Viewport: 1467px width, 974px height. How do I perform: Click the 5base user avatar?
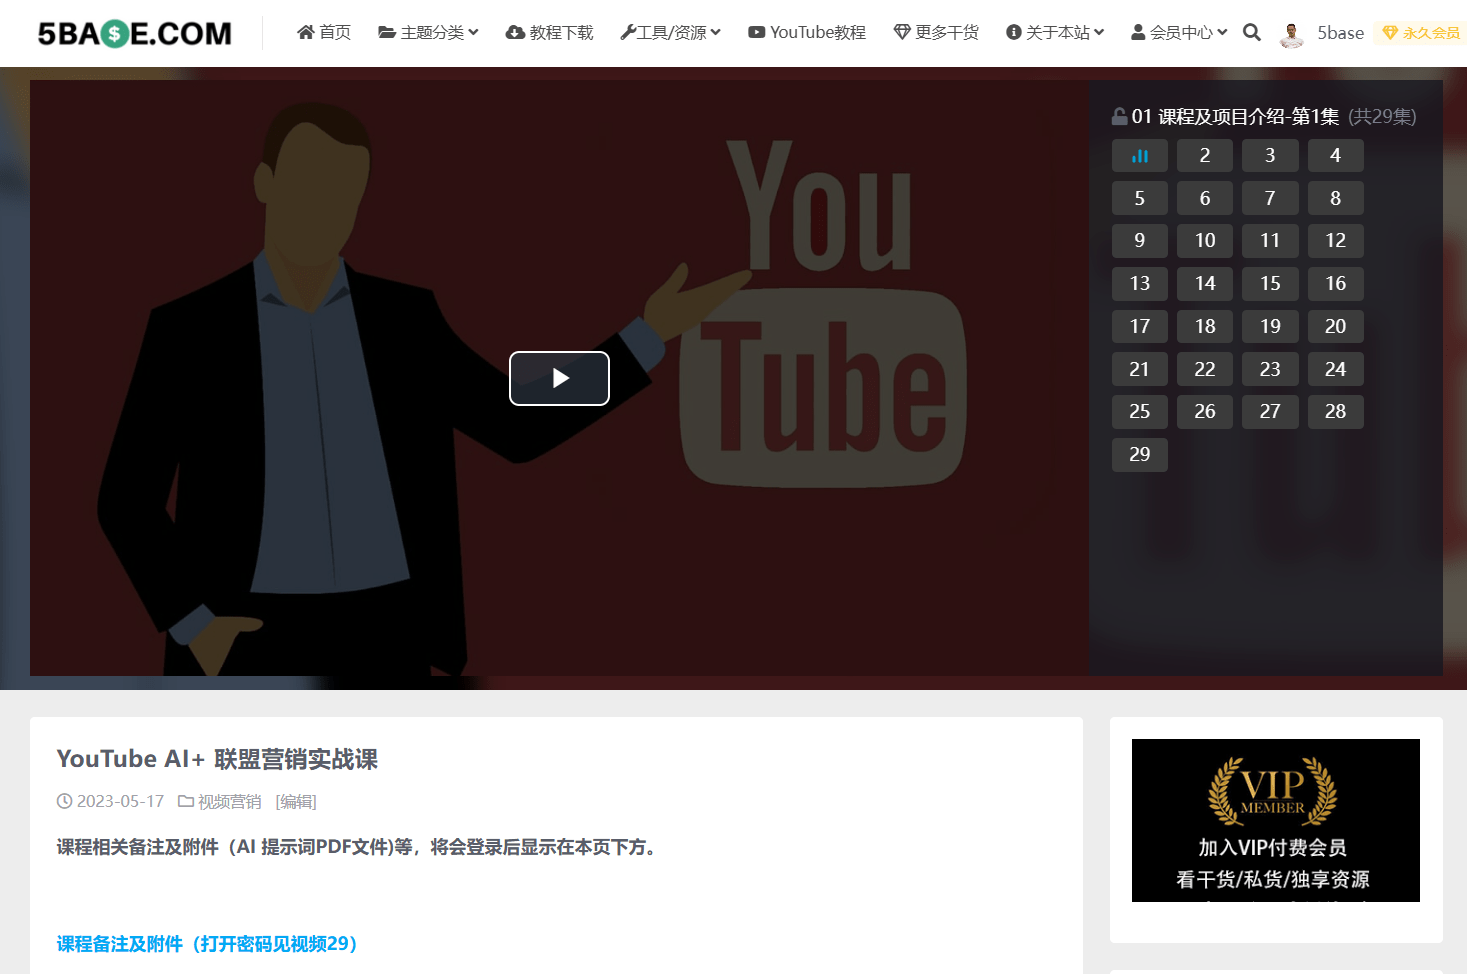(x=1292, y=34)
